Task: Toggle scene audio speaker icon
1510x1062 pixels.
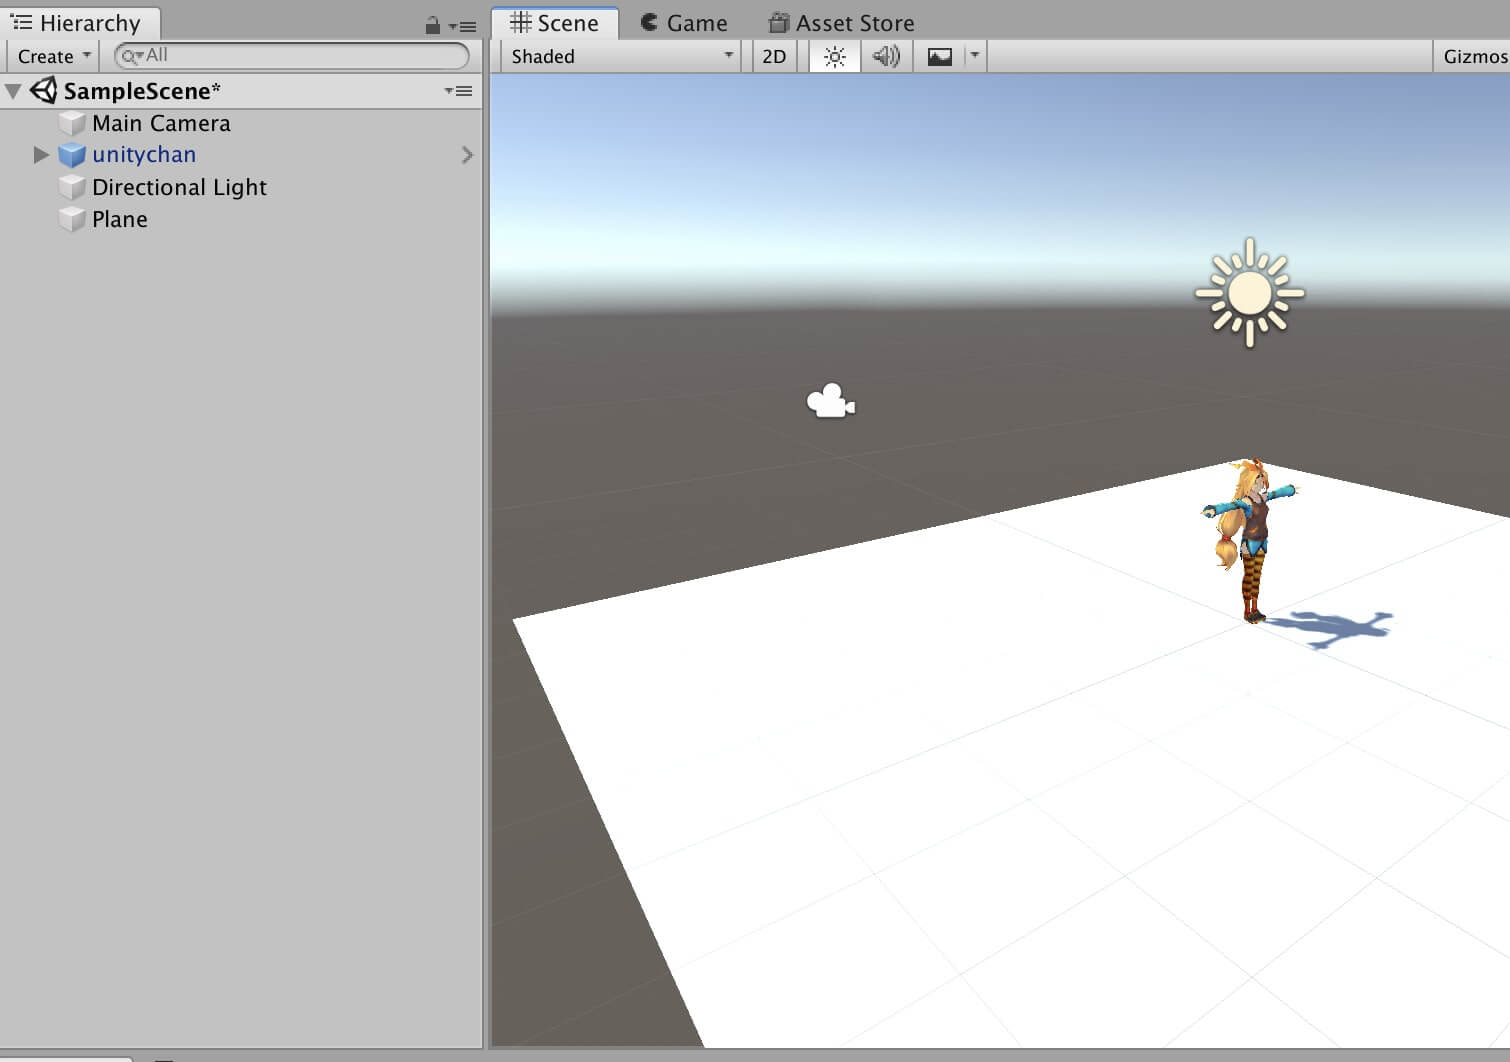Action: (x=886, y=57)
